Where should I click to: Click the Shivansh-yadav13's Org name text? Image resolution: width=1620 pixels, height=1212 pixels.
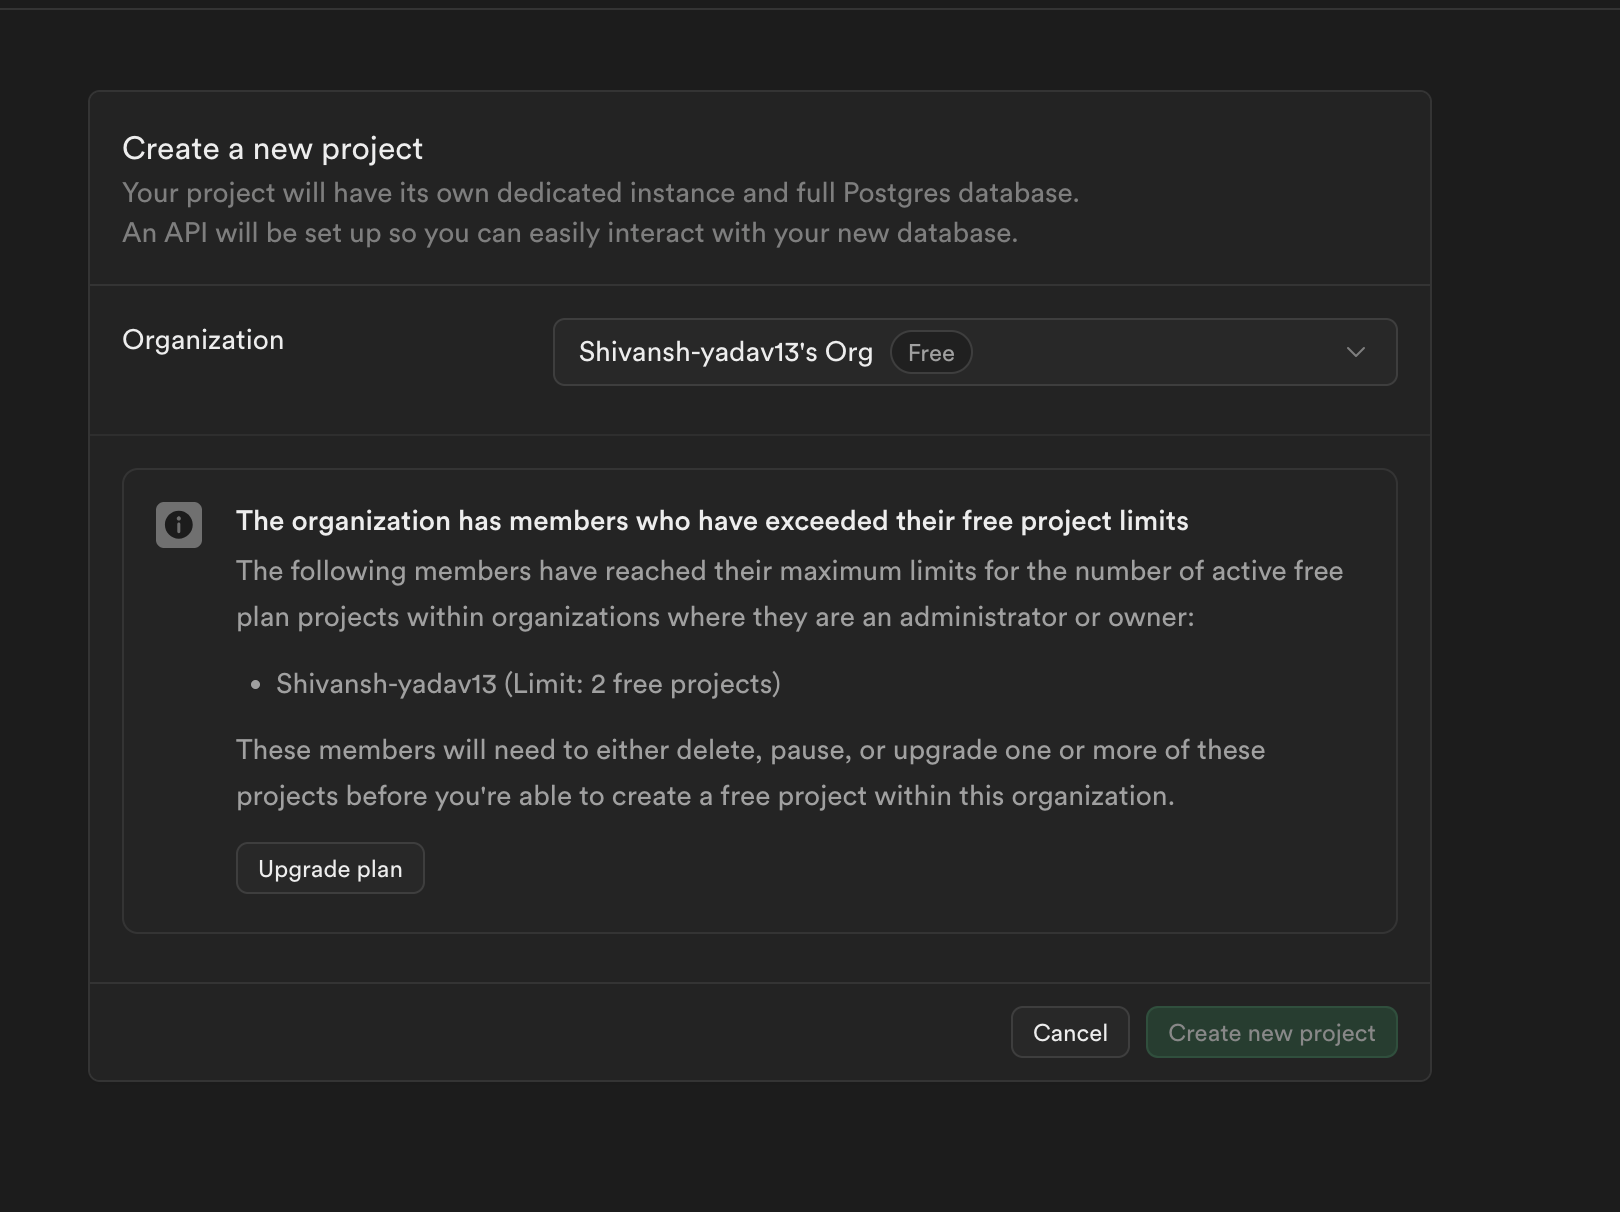[x=725, y=352]
